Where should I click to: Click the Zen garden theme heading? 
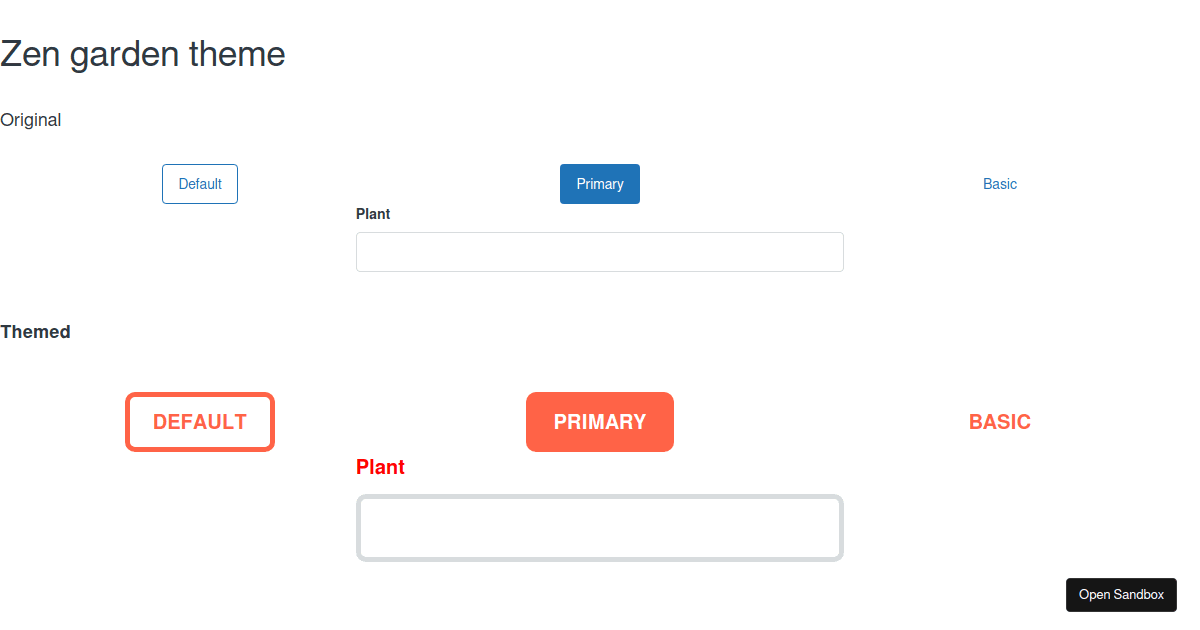(142, 54)
